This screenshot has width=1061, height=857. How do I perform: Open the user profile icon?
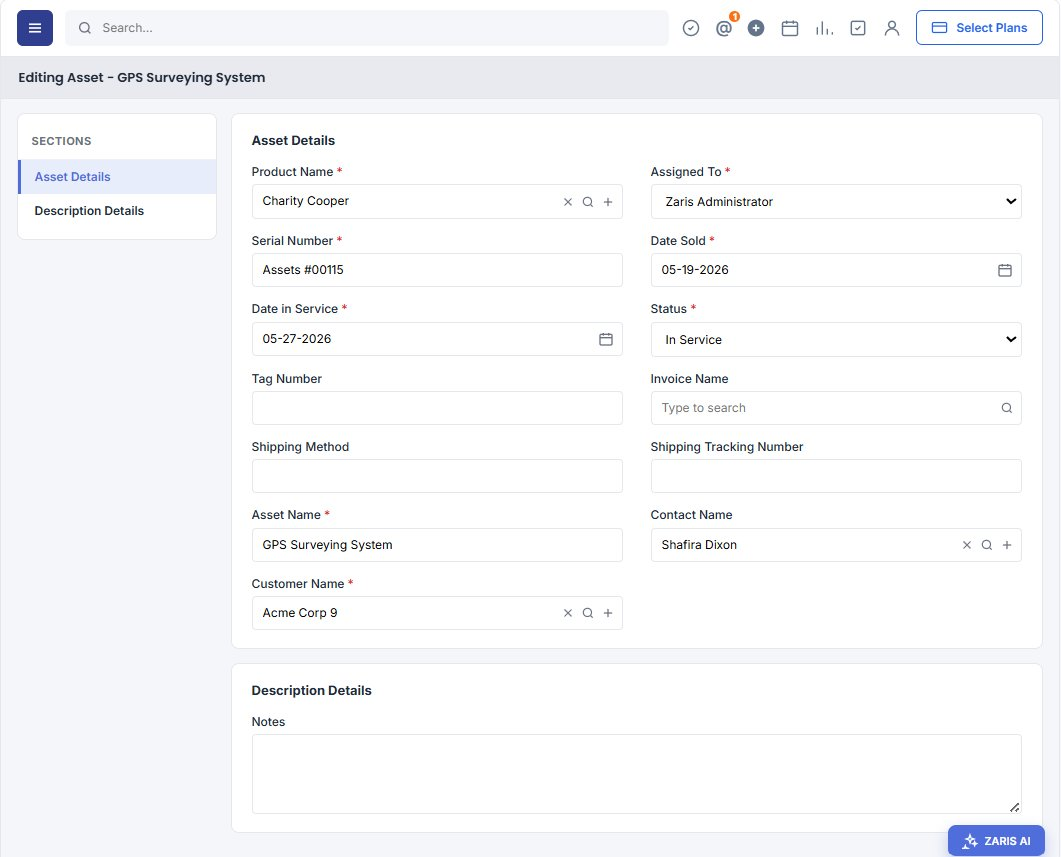[x=892, y=28]
